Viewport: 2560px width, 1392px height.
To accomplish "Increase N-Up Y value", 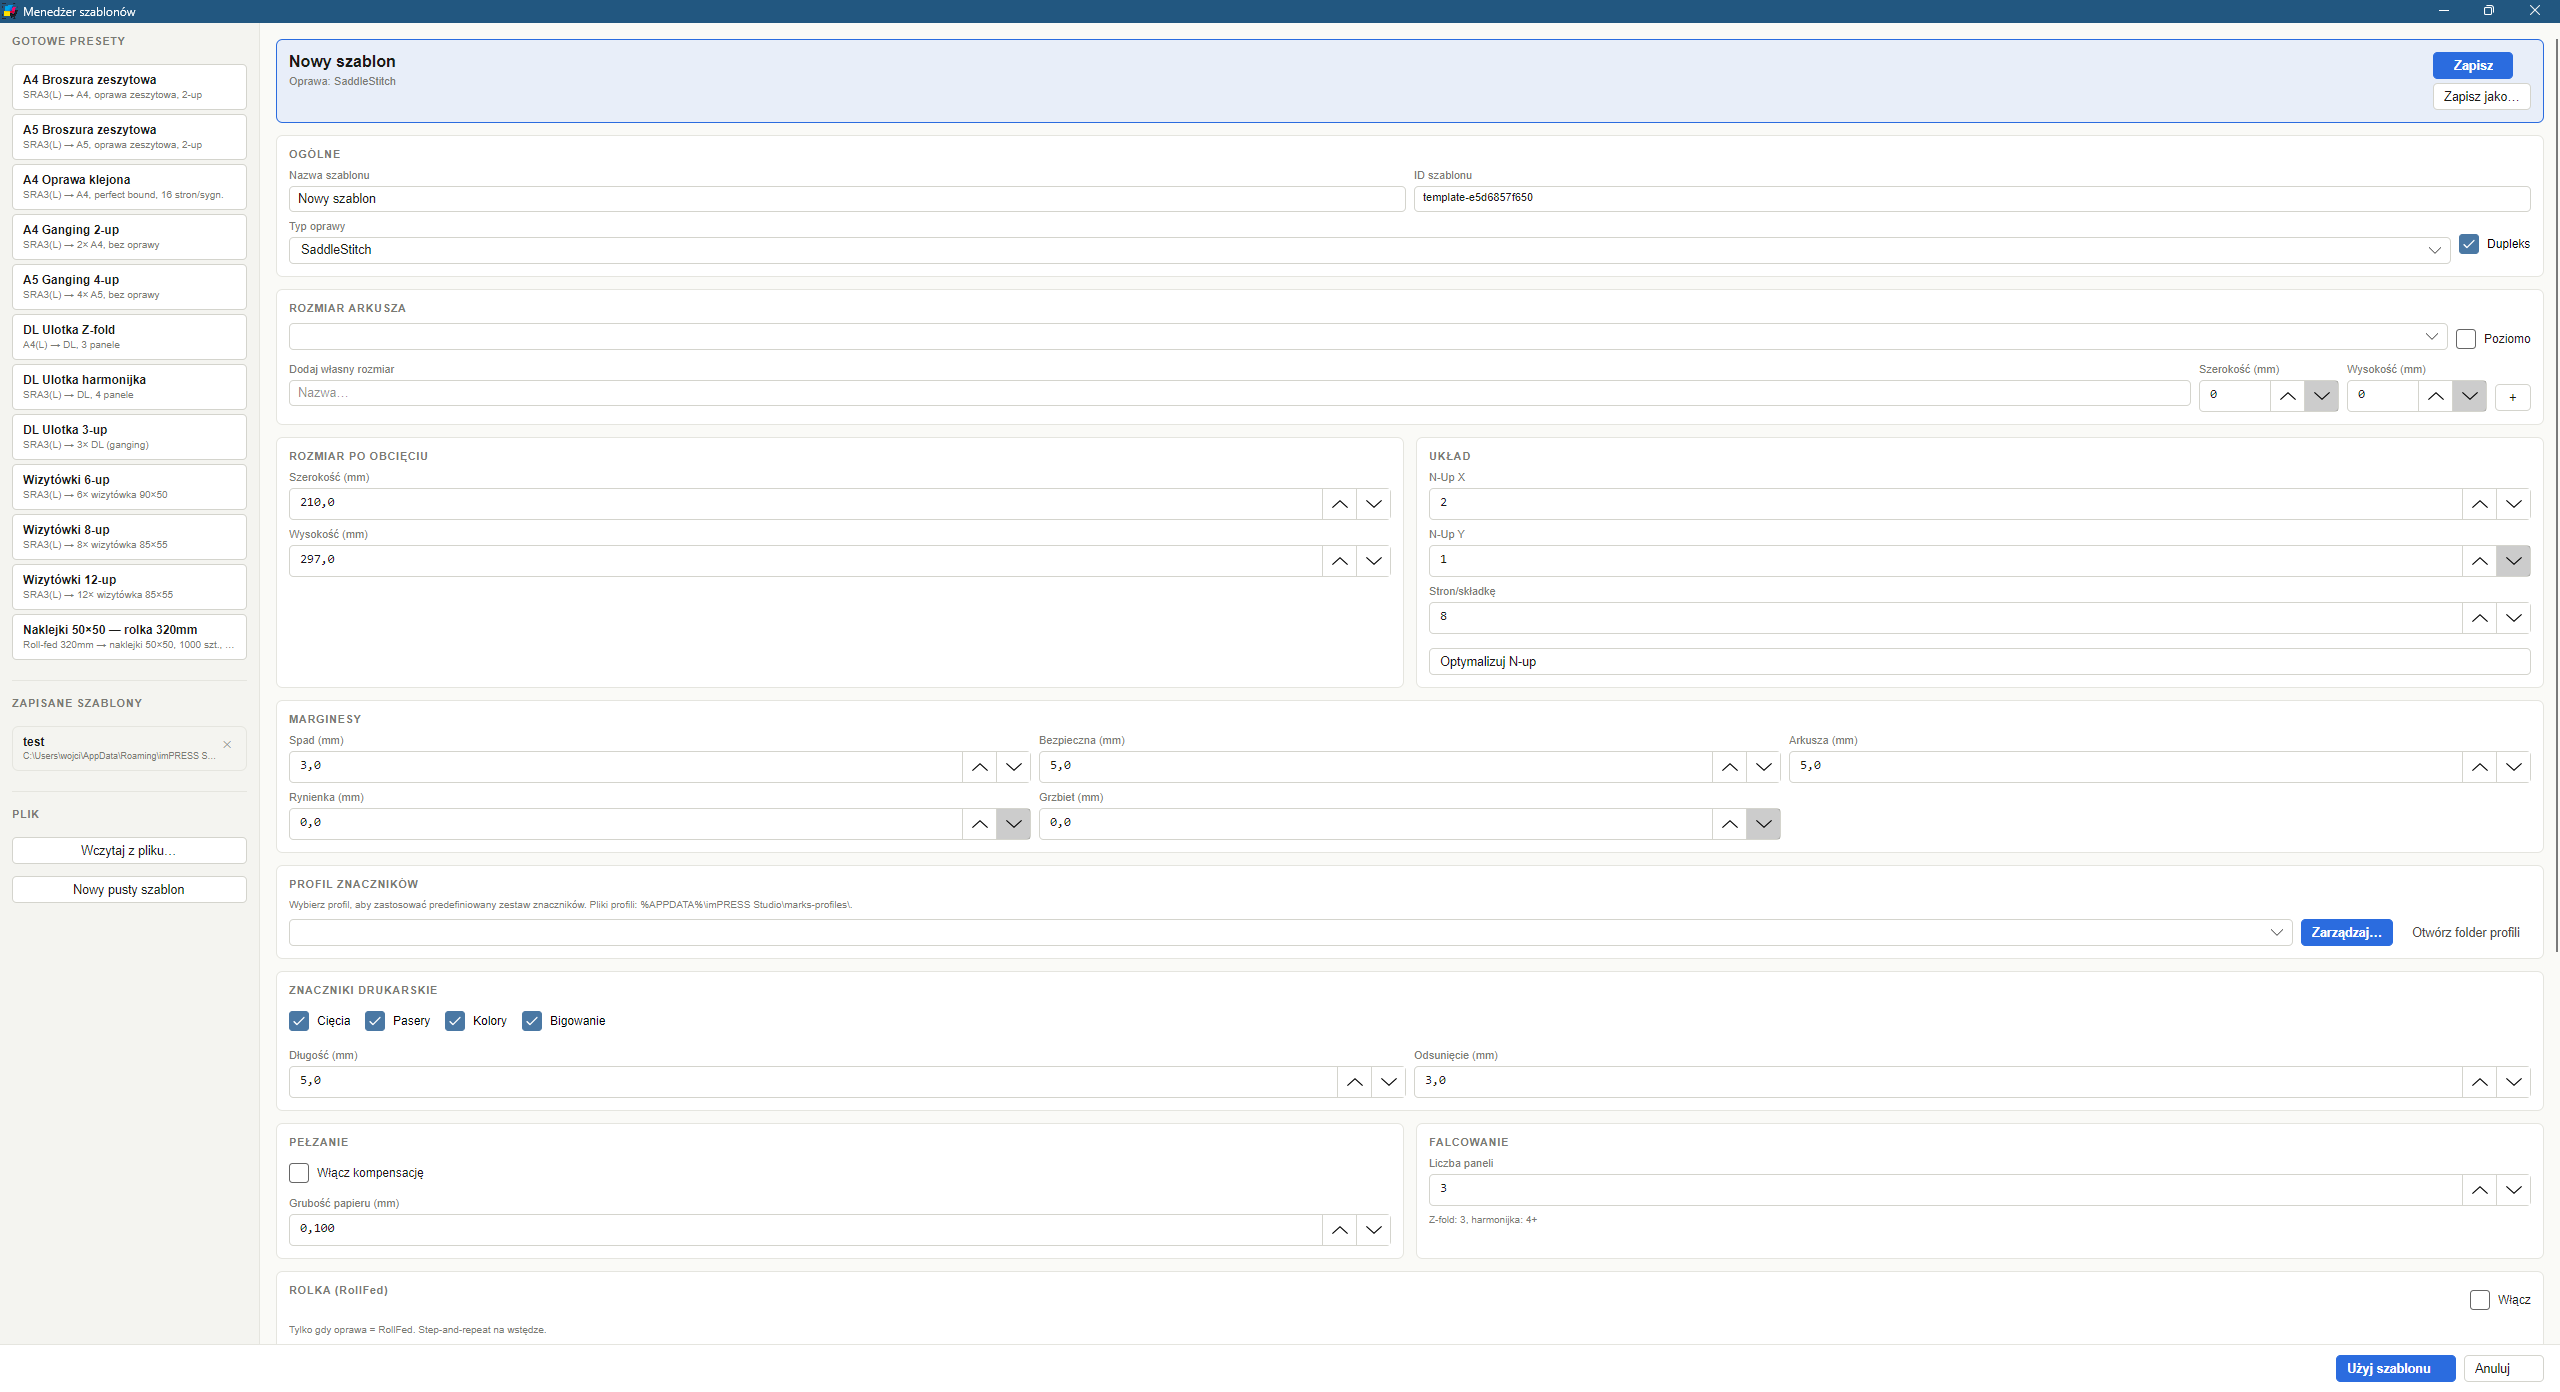I will click(x=2480, y=561).
